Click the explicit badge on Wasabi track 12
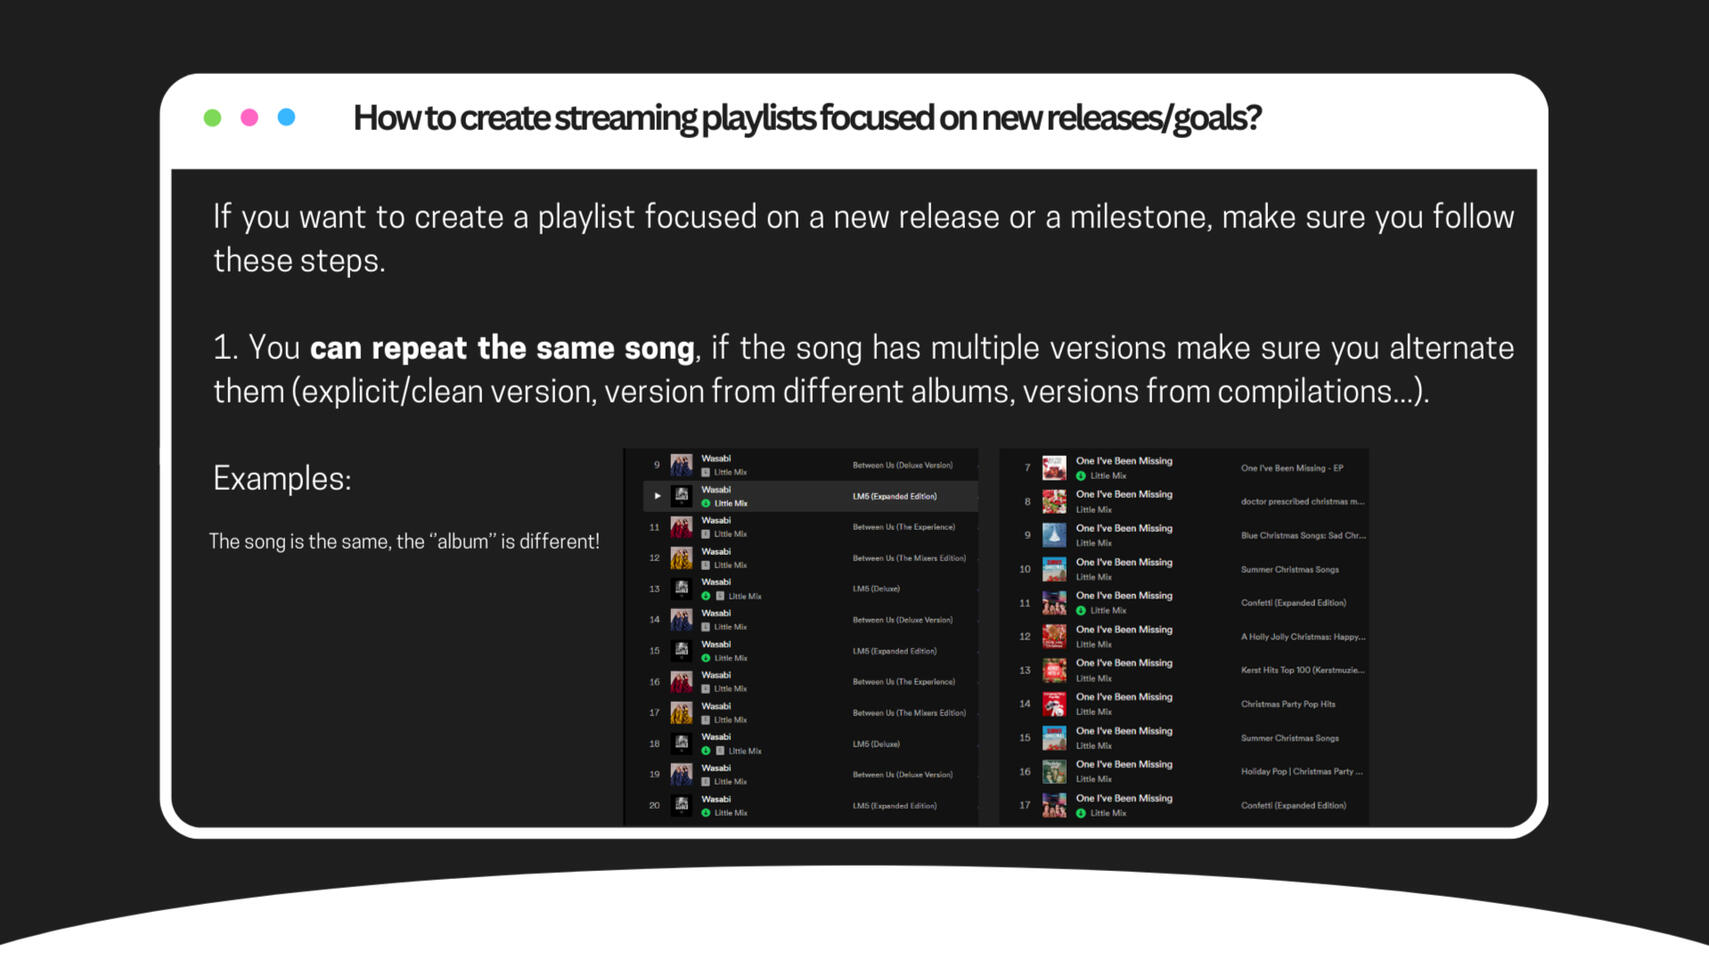This screenshot has height=961, width=1709. (x=706, y=565)
